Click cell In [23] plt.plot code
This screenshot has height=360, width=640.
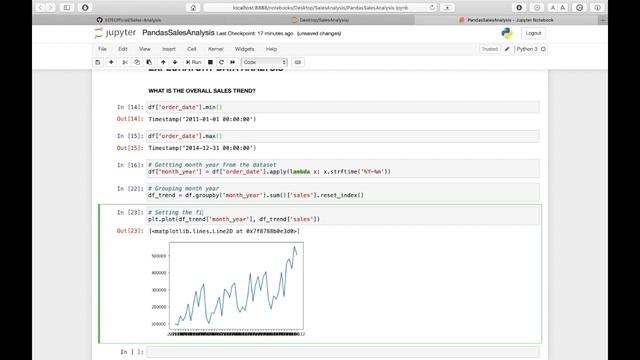pos(343,216)
